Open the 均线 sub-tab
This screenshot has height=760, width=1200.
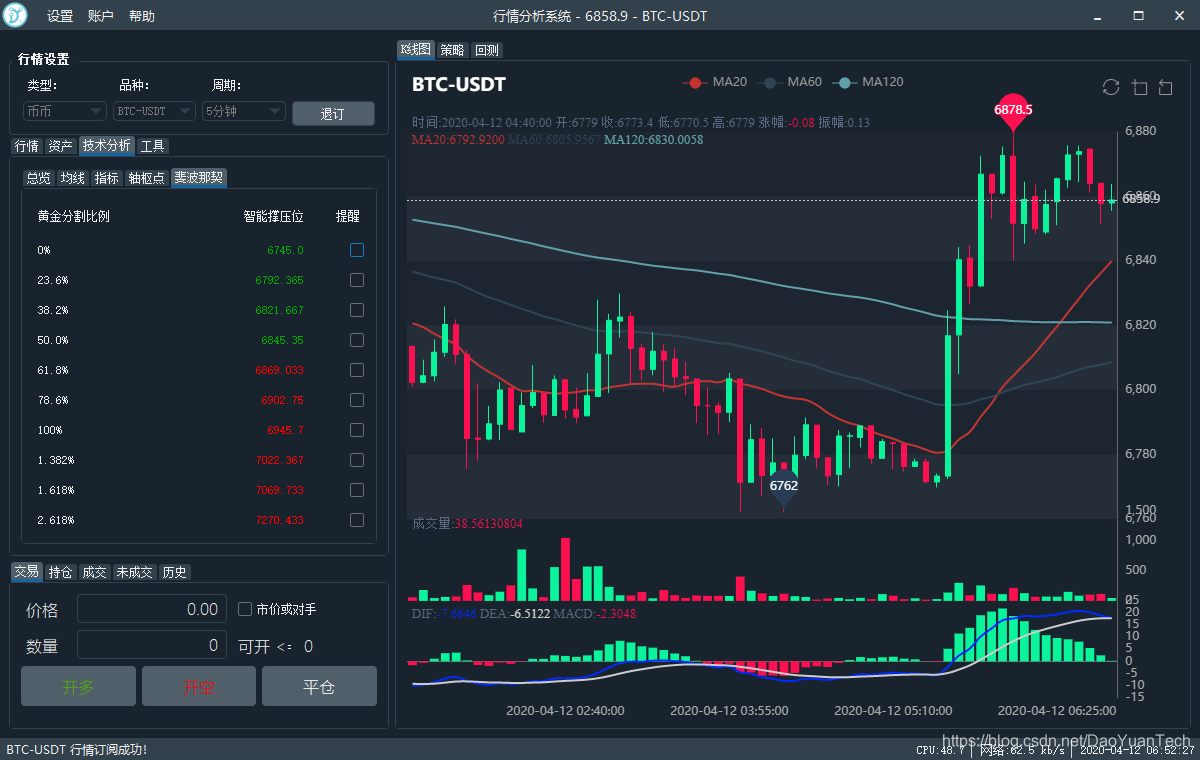(72, 178)
